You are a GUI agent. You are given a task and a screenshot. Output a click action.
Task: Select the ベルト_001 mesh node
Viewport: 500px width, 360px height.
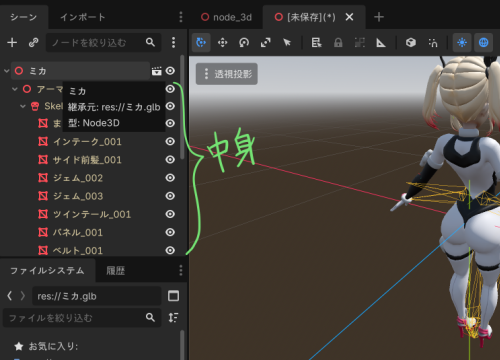click(x=78, y=250)
